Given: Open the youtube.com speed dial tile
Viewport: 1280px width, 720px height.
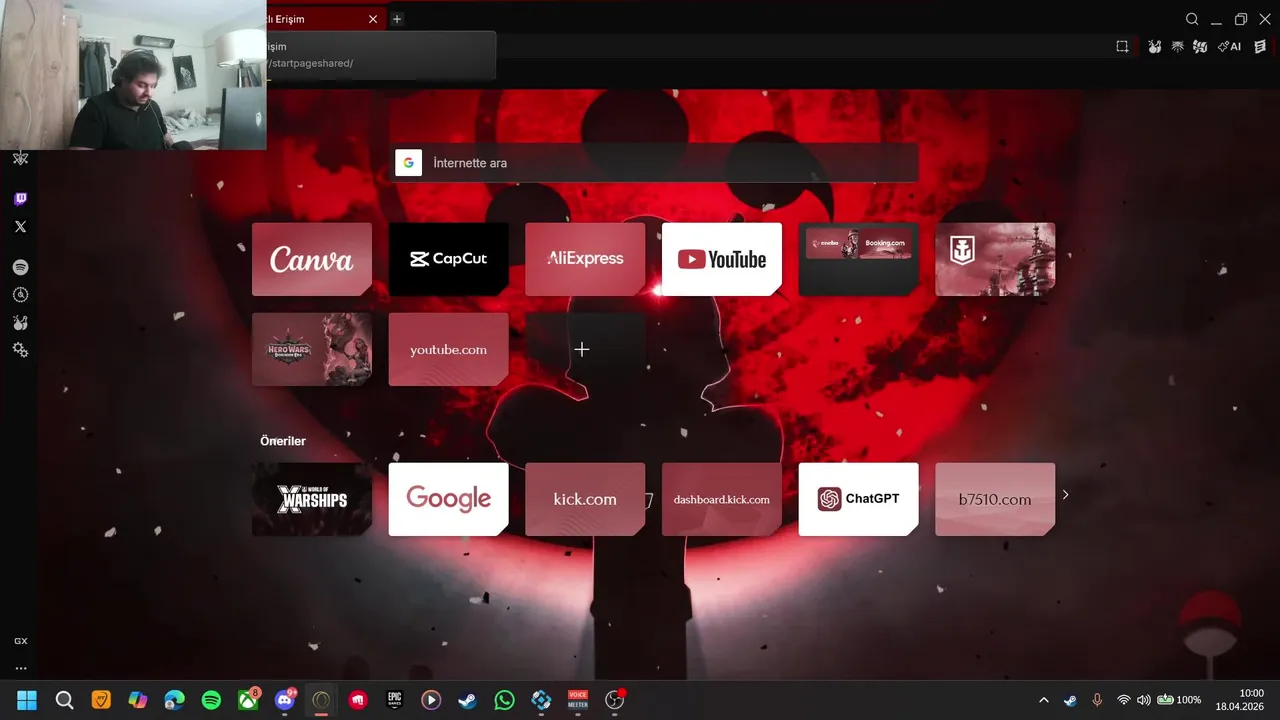Looking at the screenshot, I should (448, 349).
